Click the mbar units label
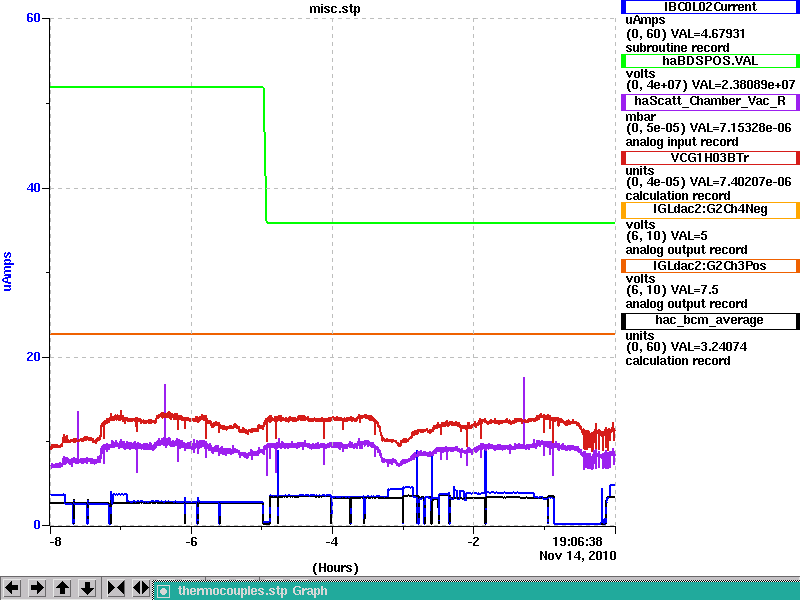The width and height of the screenshot is (800, 600). point(641,117)
